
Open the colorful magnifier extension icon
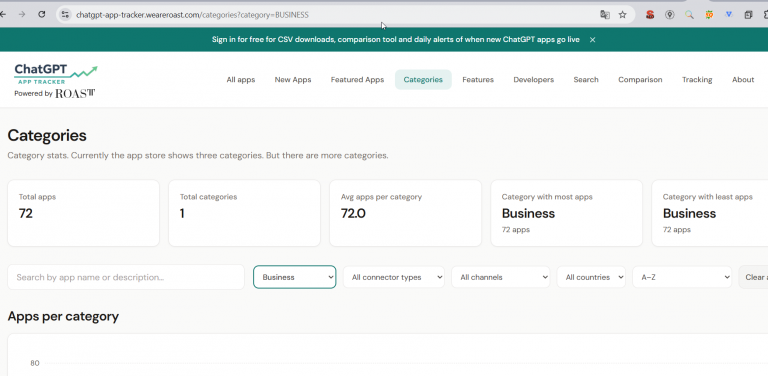[x=689, y=15]
